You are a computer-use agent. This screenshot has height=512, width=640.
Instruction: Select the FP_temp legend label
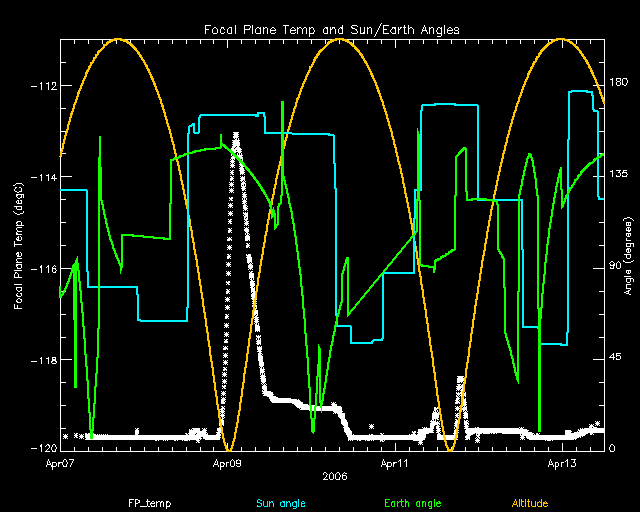coord(147,502)
